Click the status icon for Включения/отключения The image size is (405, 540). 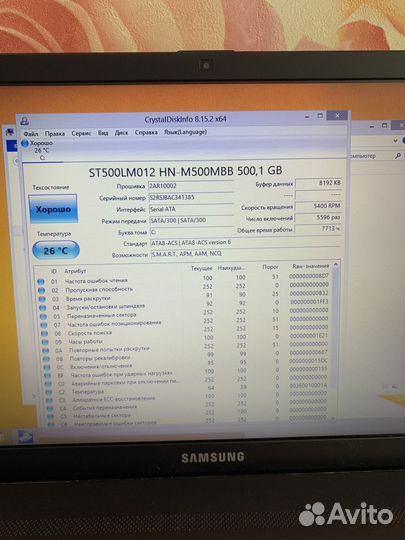point(48,367)
